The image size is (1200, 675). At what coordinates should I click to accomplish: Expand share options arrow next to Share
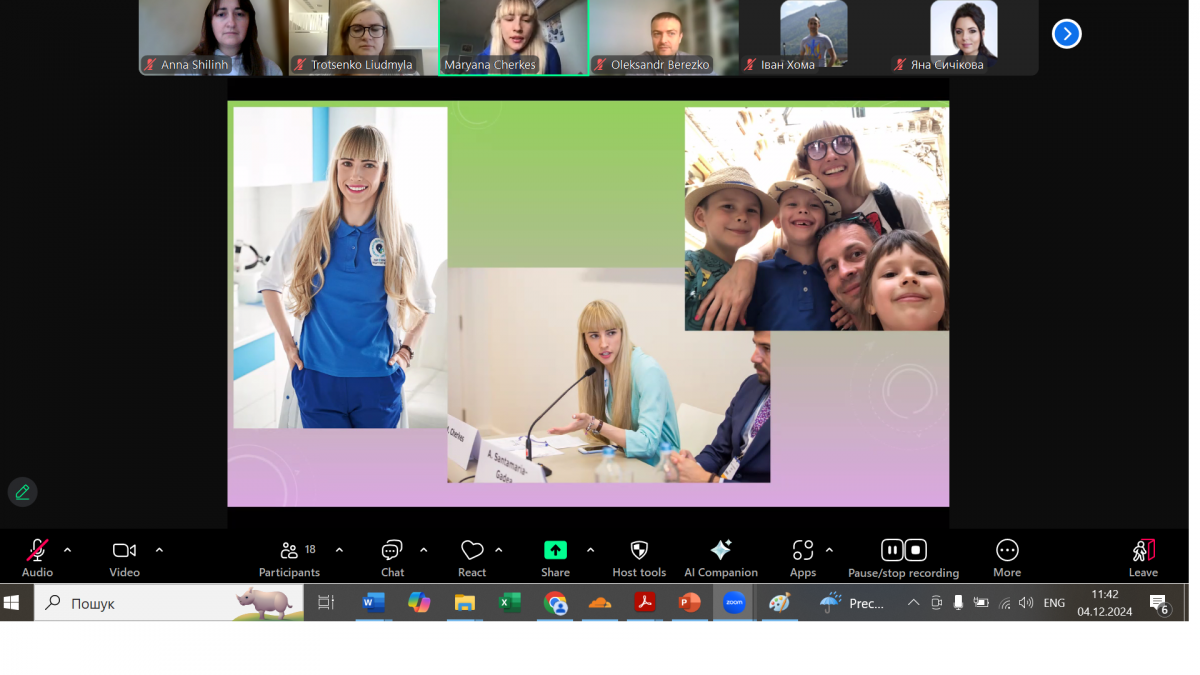click(590, 550)
